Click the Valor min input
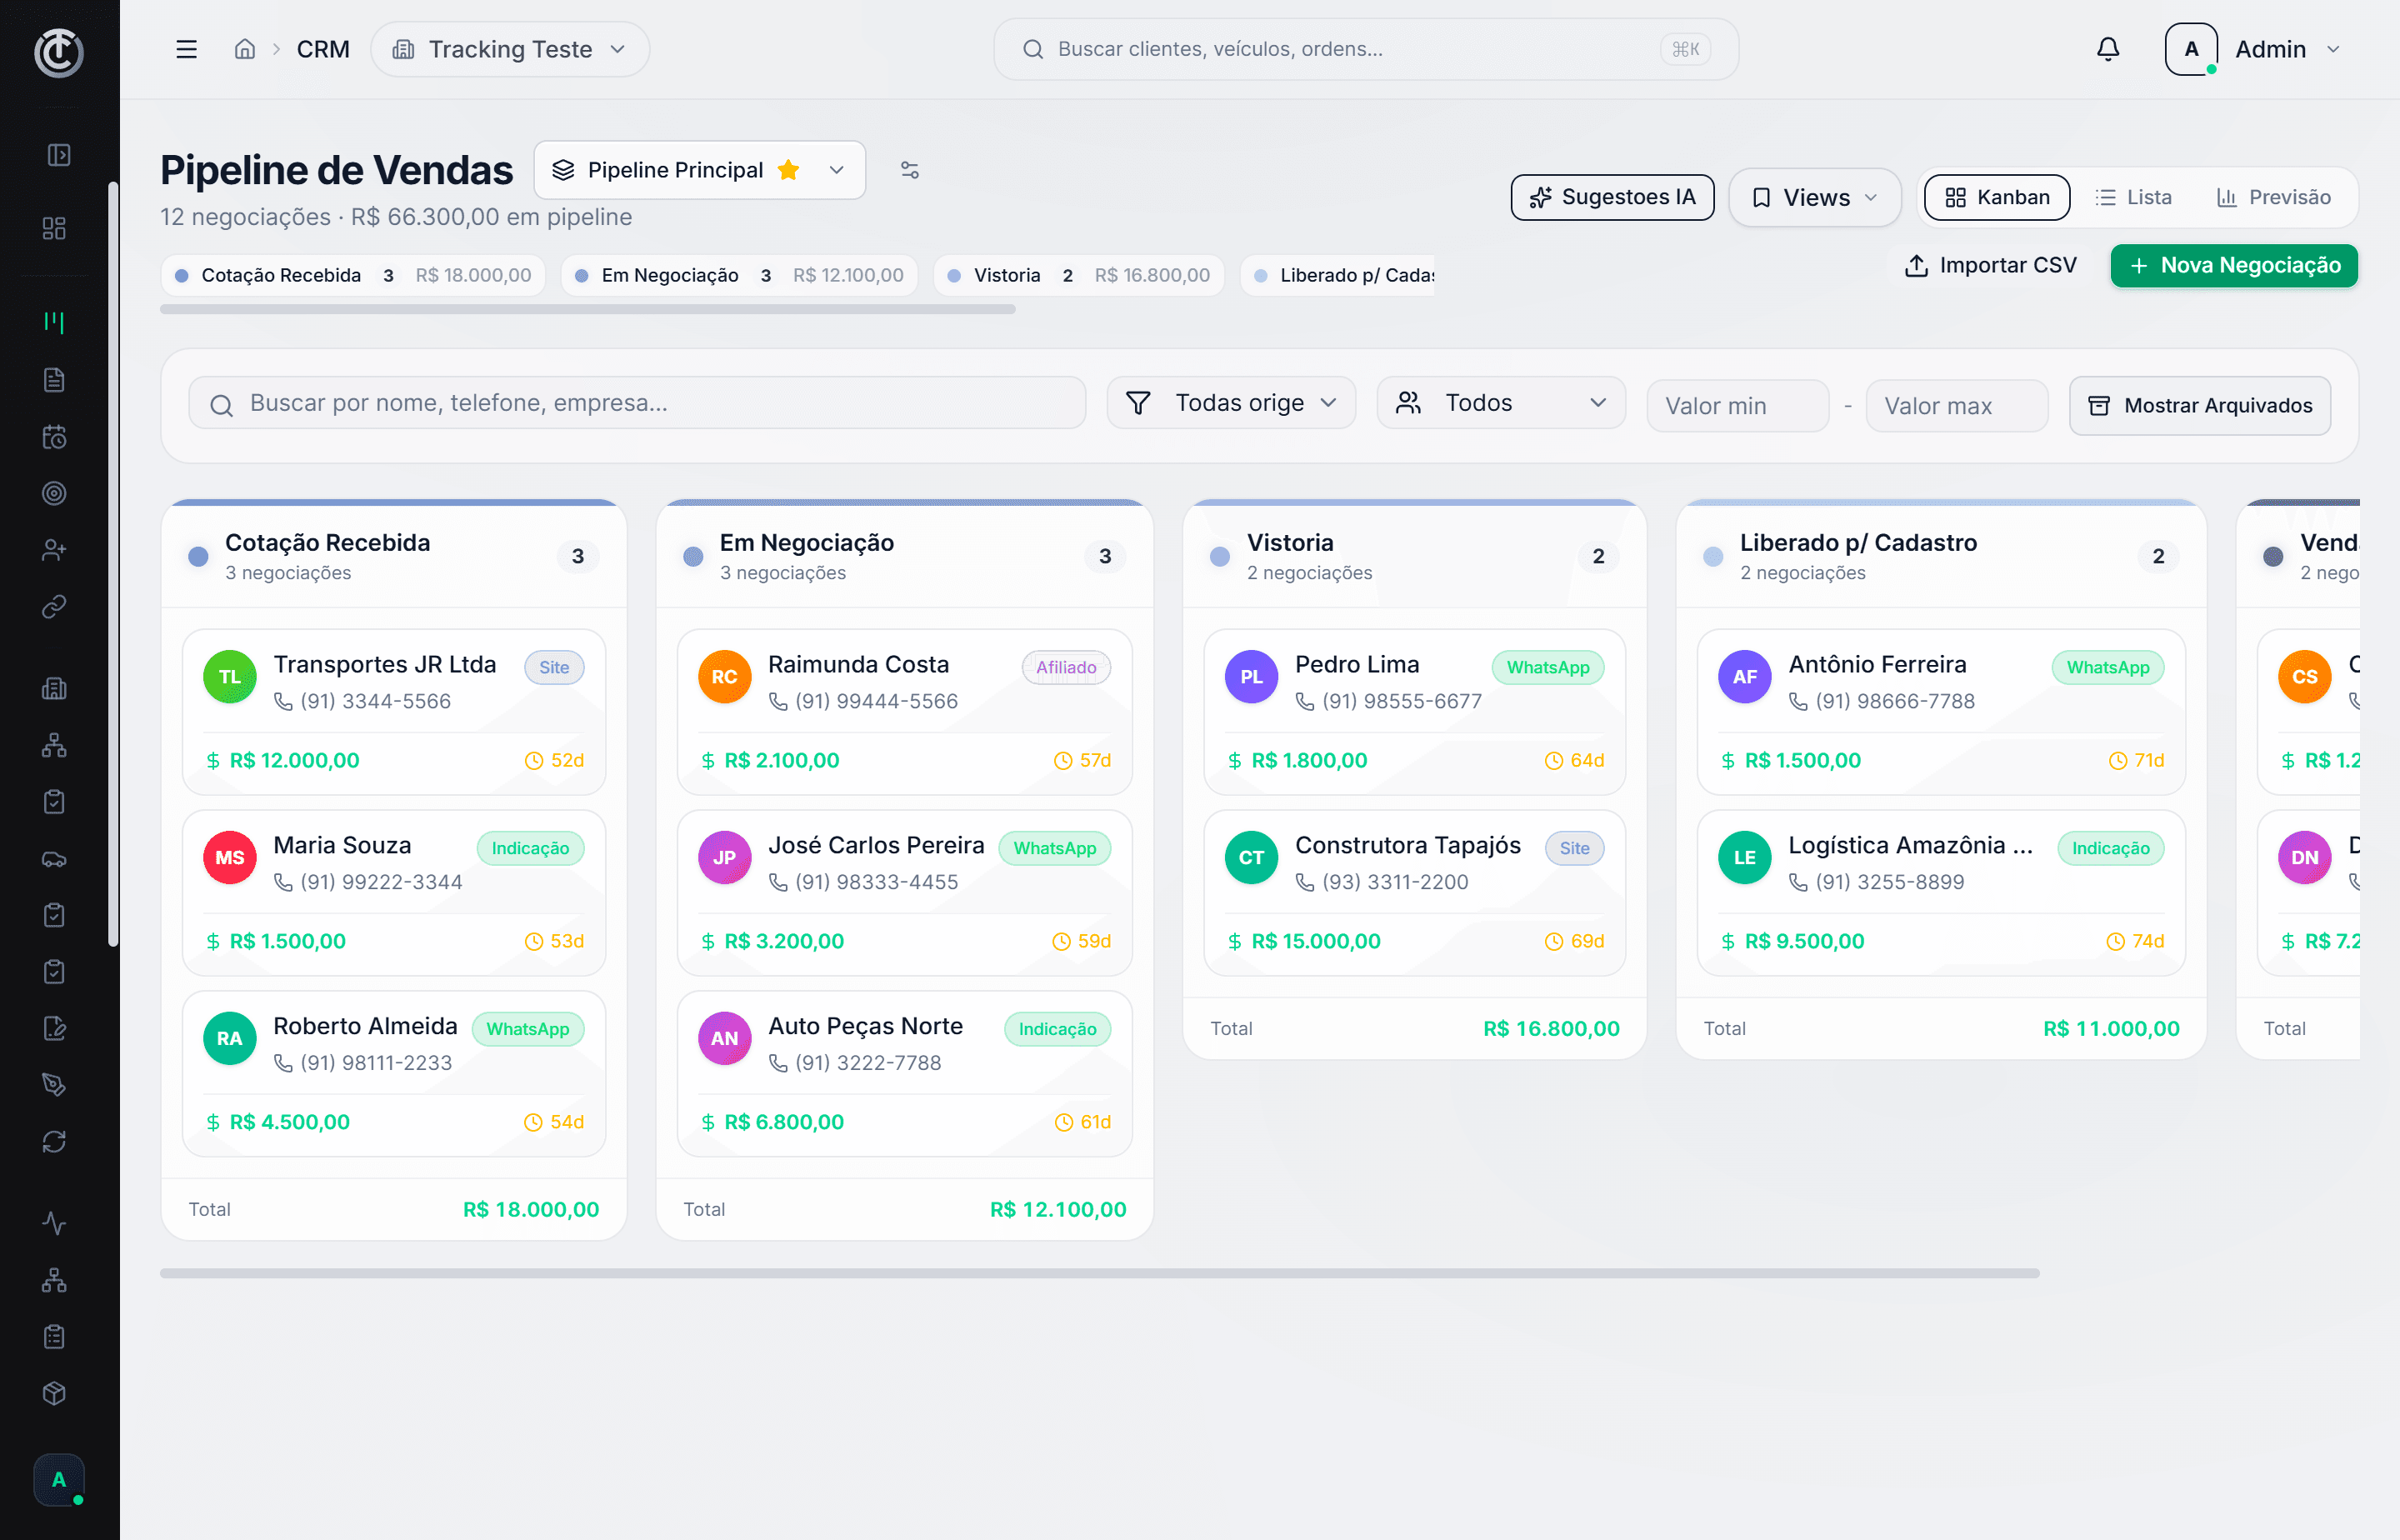 (1738, 405)
